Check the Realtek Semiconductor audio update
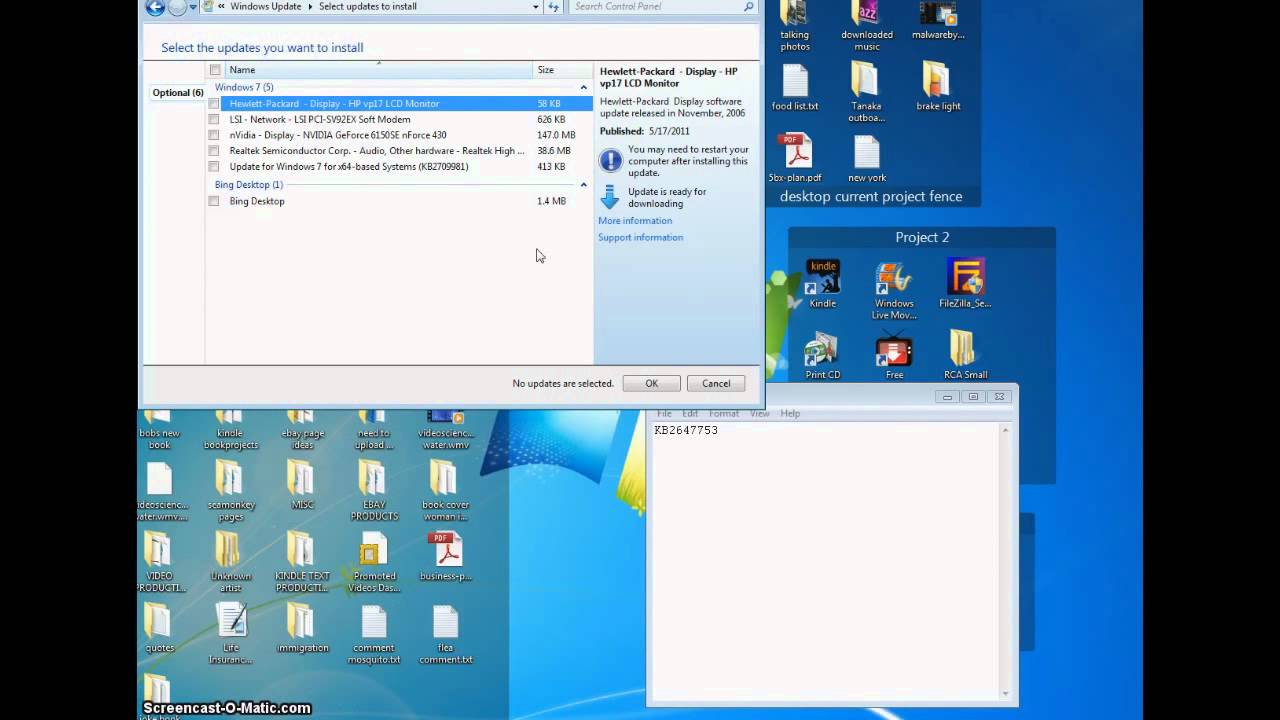Screen dimensions: 1280x720 point(214,151)
